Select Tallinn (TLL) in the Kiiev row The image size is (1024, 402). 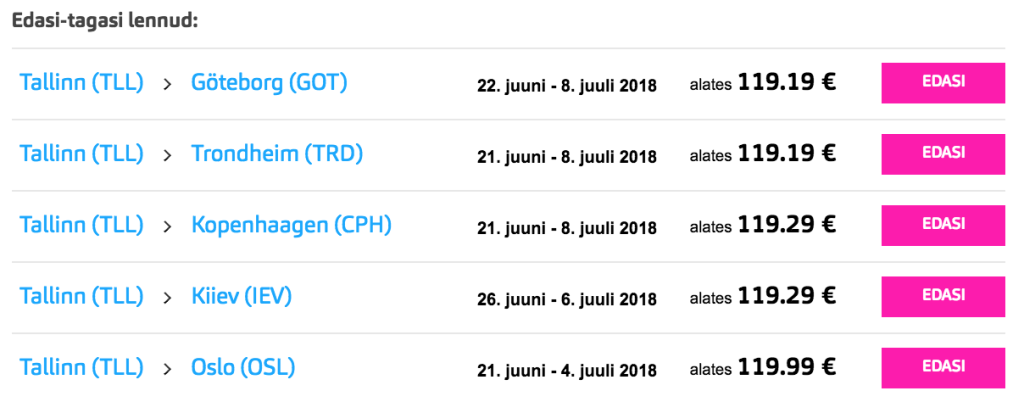[x=82, y=296]
